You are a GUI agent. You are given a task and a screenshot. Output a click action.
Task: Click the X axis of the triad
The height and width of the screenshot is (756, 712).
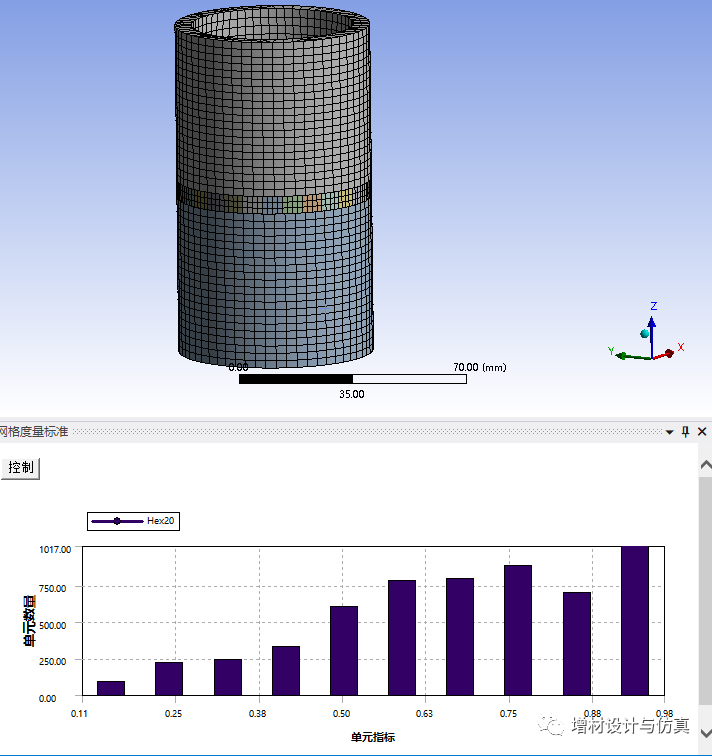(669, 352)
